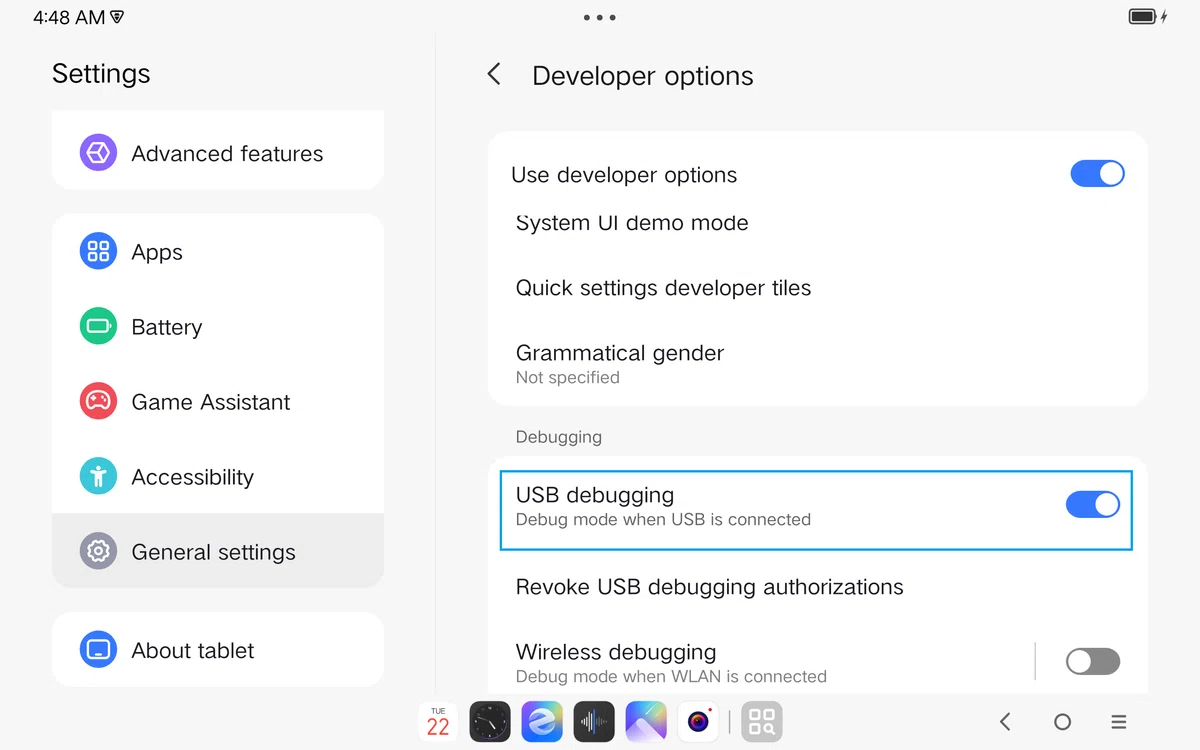
Task: Open Advanced features settings
Action: pos(218,153)
